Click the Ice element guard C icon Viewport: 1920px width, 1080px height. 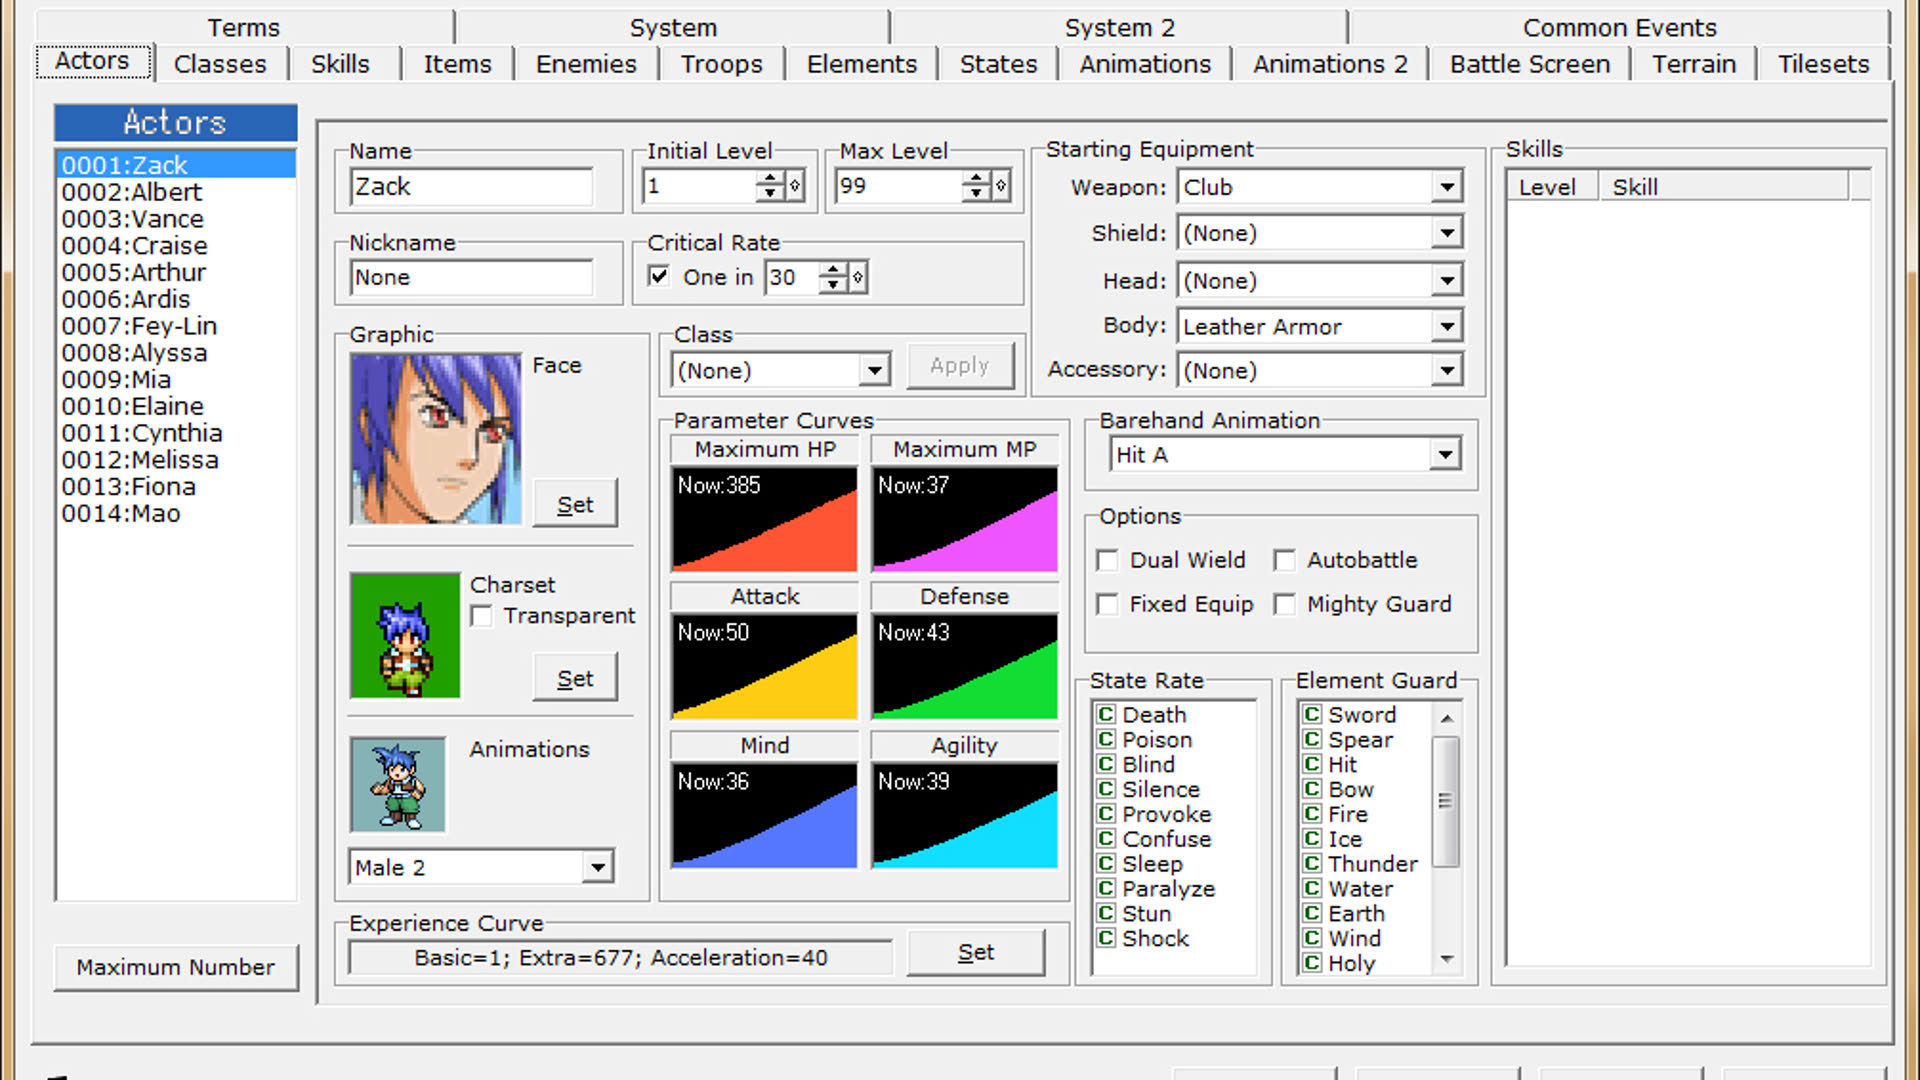(x=1312, y=838)
